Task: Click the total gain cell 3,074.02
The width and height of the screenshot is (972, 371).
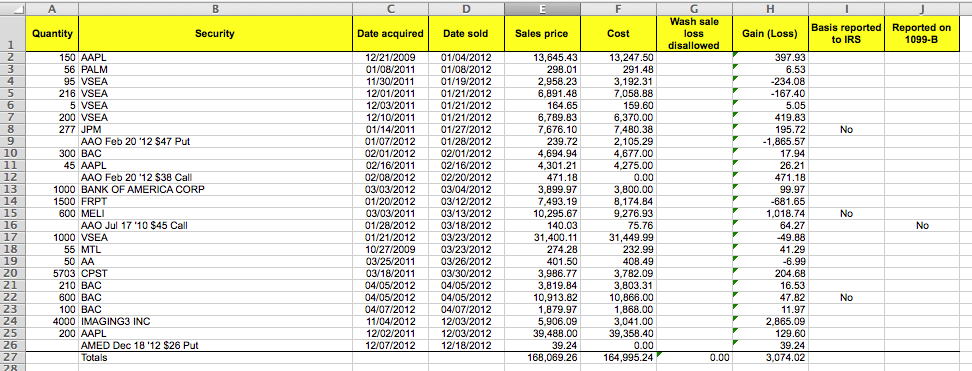Action: tap(770, 358)
